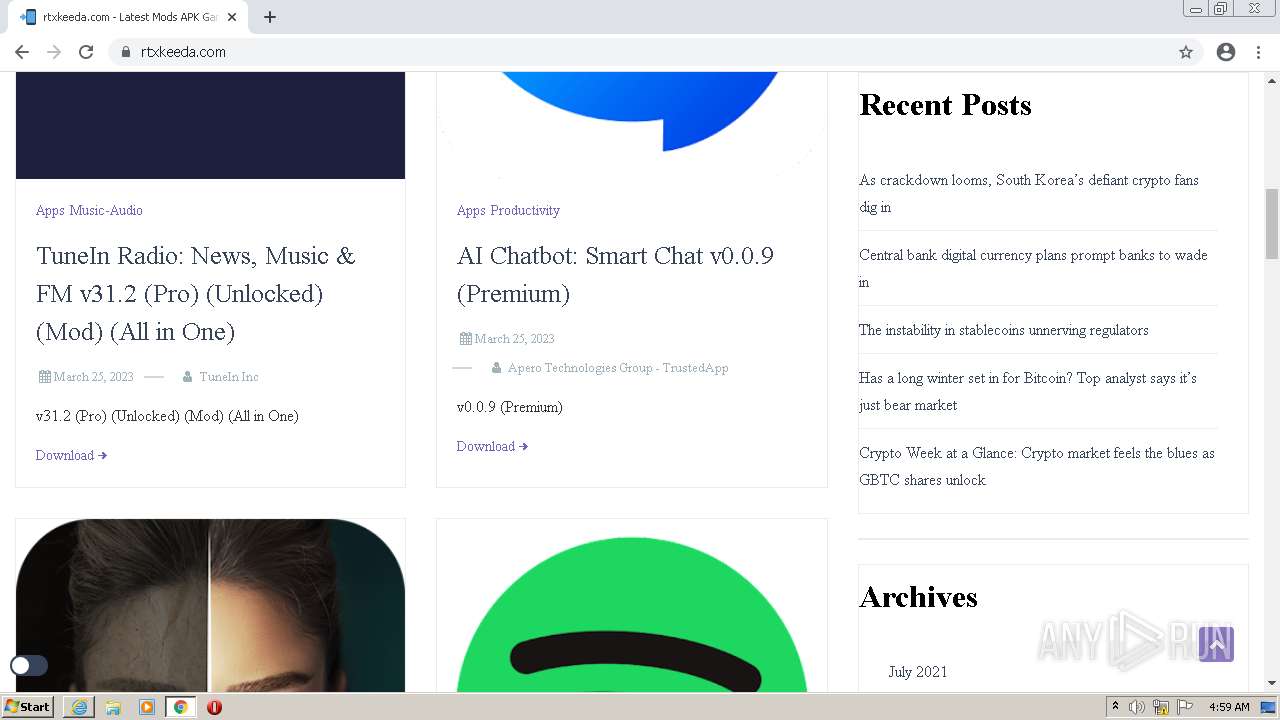Image resolution: width=1280 pixels, height=720 pixels.
Task: Click the calendar icon on TuneIn post
Action: click(45, 377)
